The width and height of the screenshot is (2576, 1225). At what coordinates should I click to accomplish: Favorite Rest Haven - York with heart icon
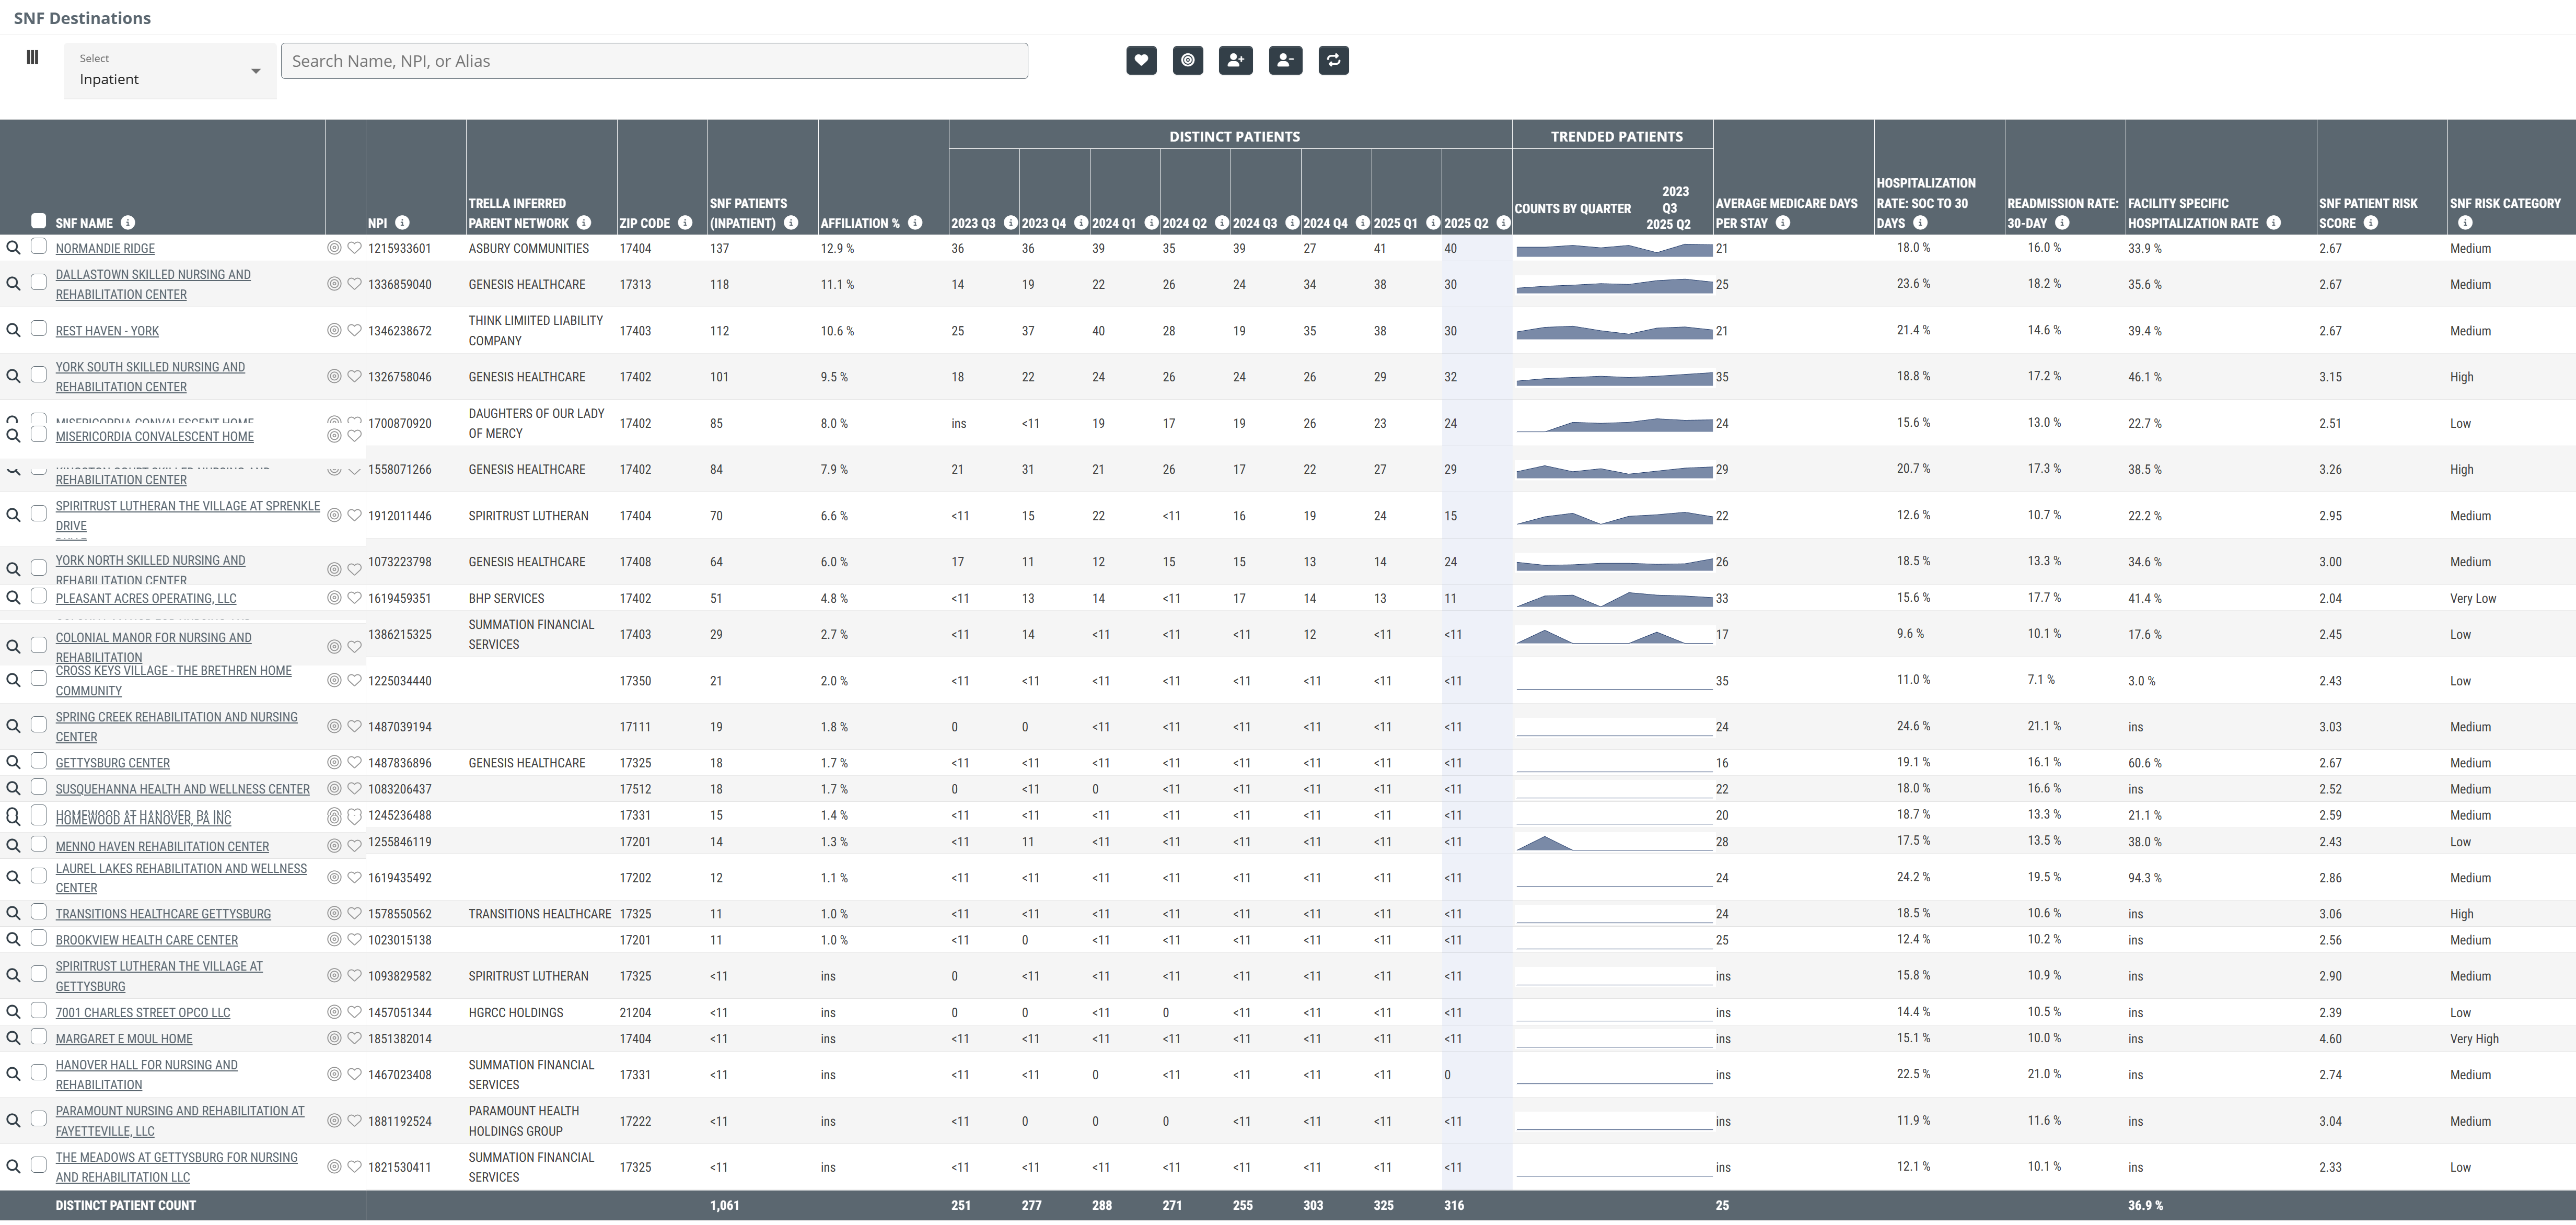pos(354,331)
